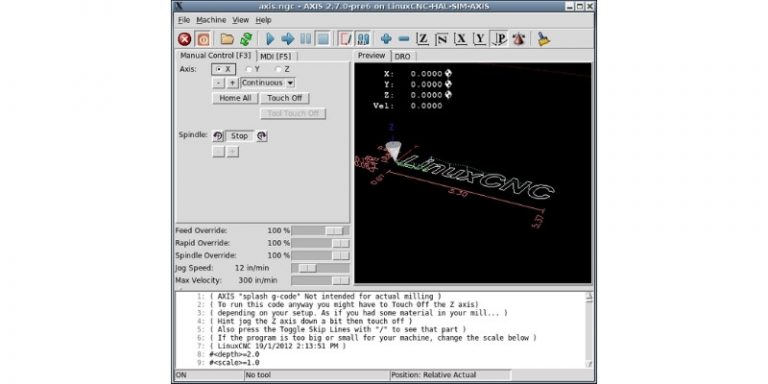Reload the current file with green arrows
This screenshot has width=768, height=384.
click(x=246, y=39)
